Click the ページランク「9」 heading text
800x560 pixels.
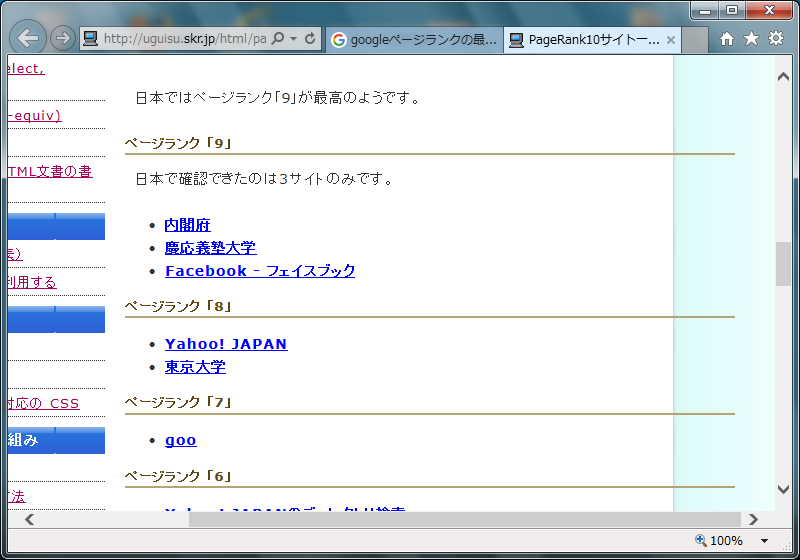click(x=178, y=143)
